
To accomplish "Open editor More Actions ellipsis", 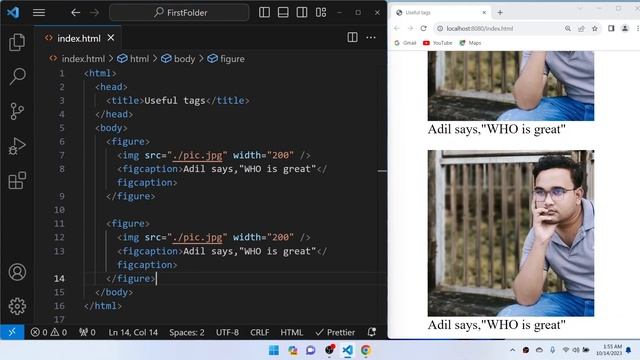I will [x=371, y=38].
